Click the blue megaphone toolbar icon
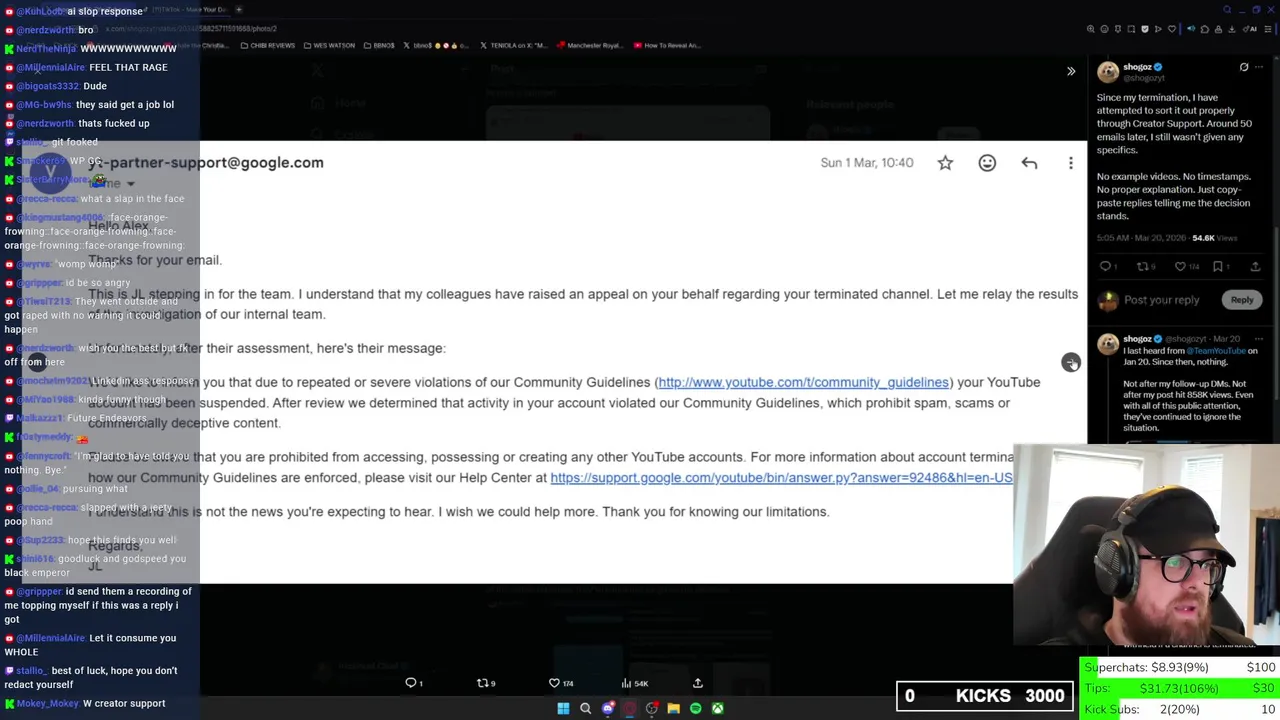This screenshot has height=720, width=1280. [x=1191, y=29]
